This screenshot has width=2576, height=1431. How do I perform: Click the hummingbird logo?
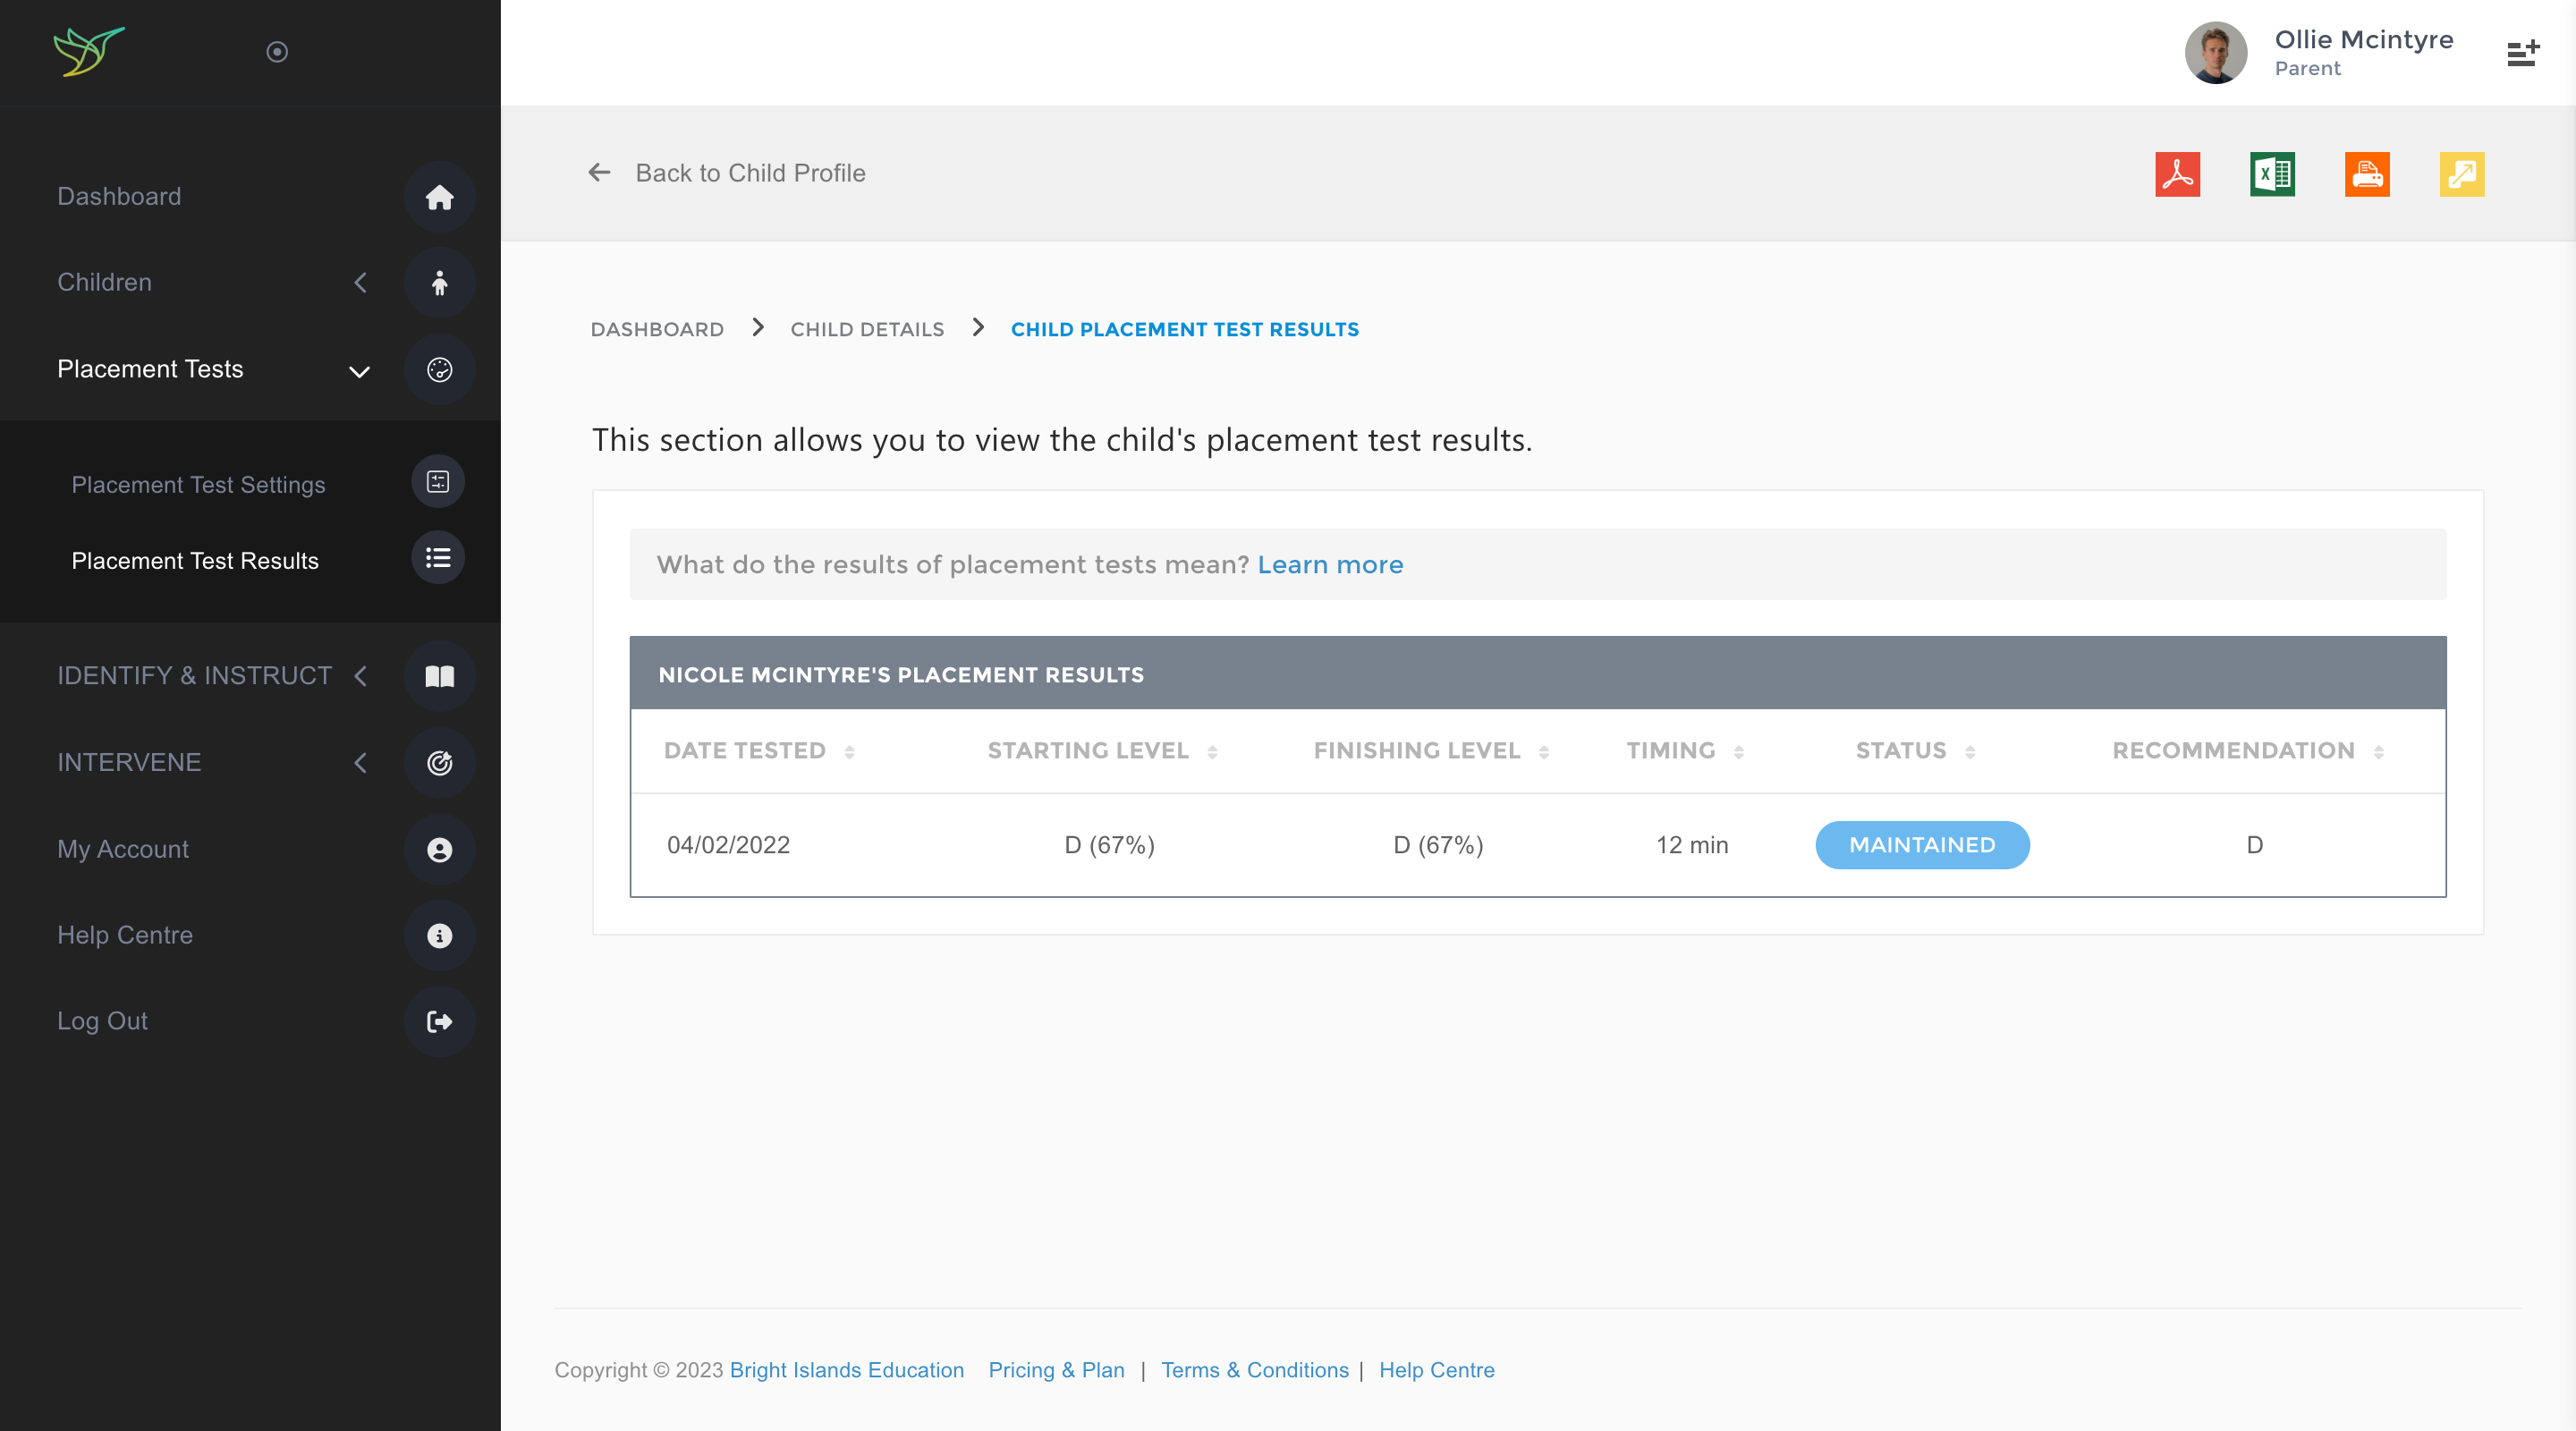pyautogui.click(x=89, y=51)
